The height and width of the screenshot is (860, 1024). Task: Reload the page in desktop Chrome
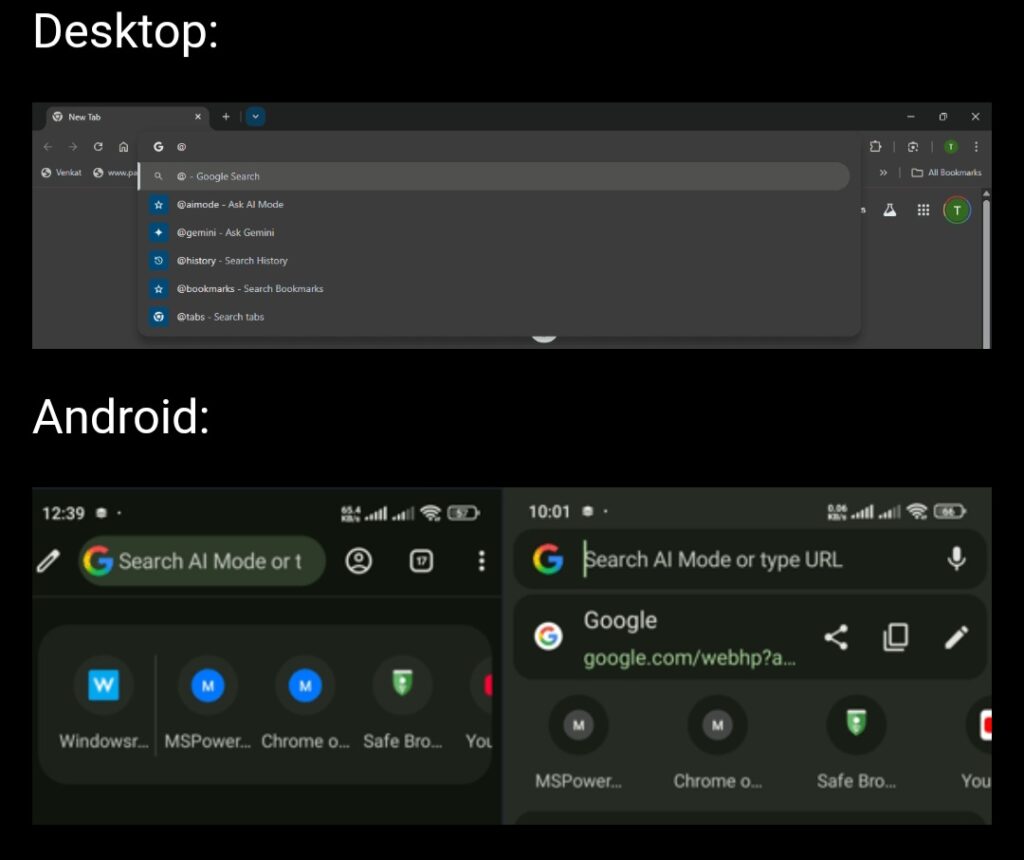pyautogui.click(x=98, y=147)
